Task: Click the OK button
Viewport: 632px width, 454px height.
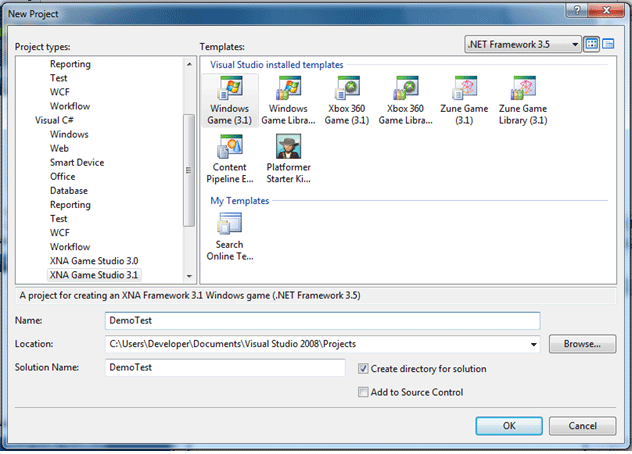Action: [x=509, y=426]
